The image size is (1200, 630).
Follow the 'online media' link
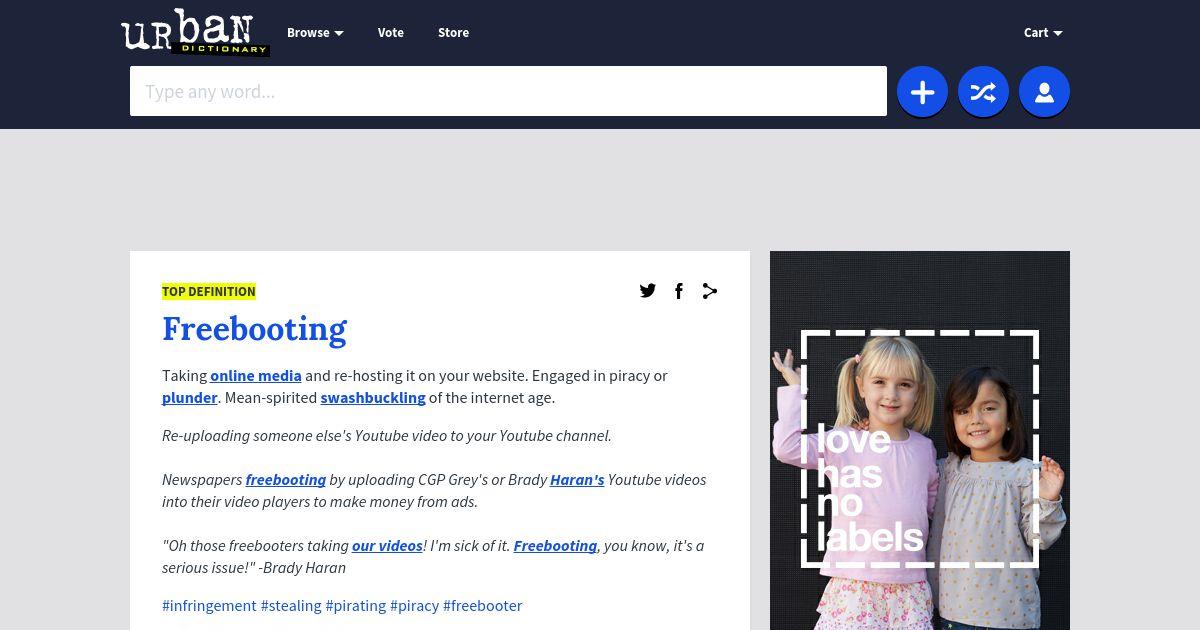pos(256,375)
